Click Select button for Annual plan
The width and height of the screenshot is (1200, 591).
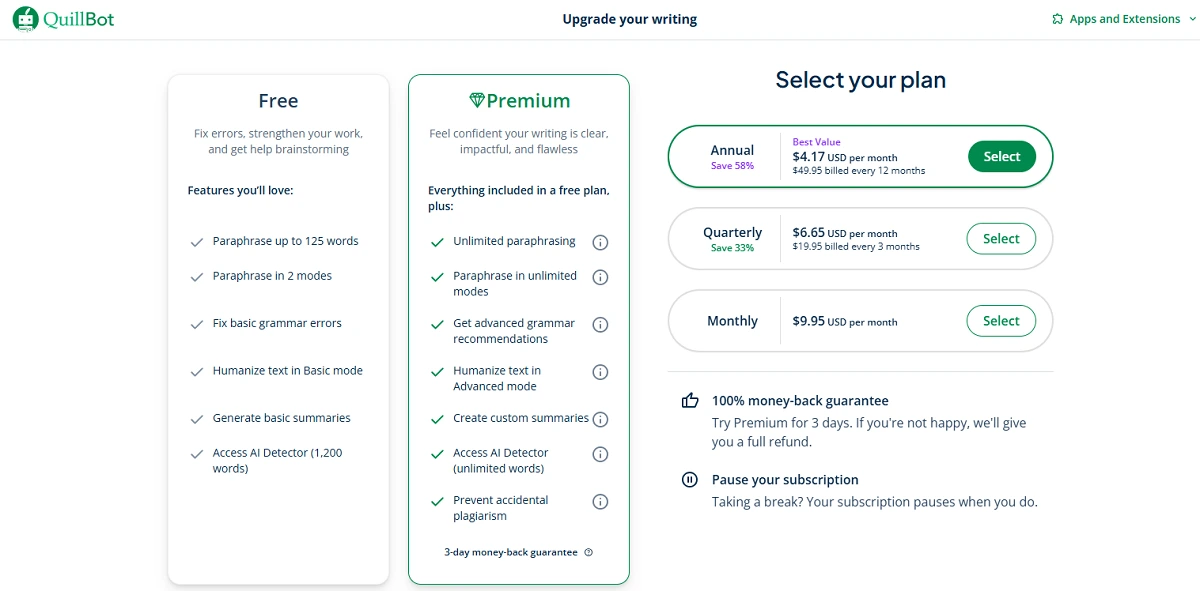coord(1001,156)
